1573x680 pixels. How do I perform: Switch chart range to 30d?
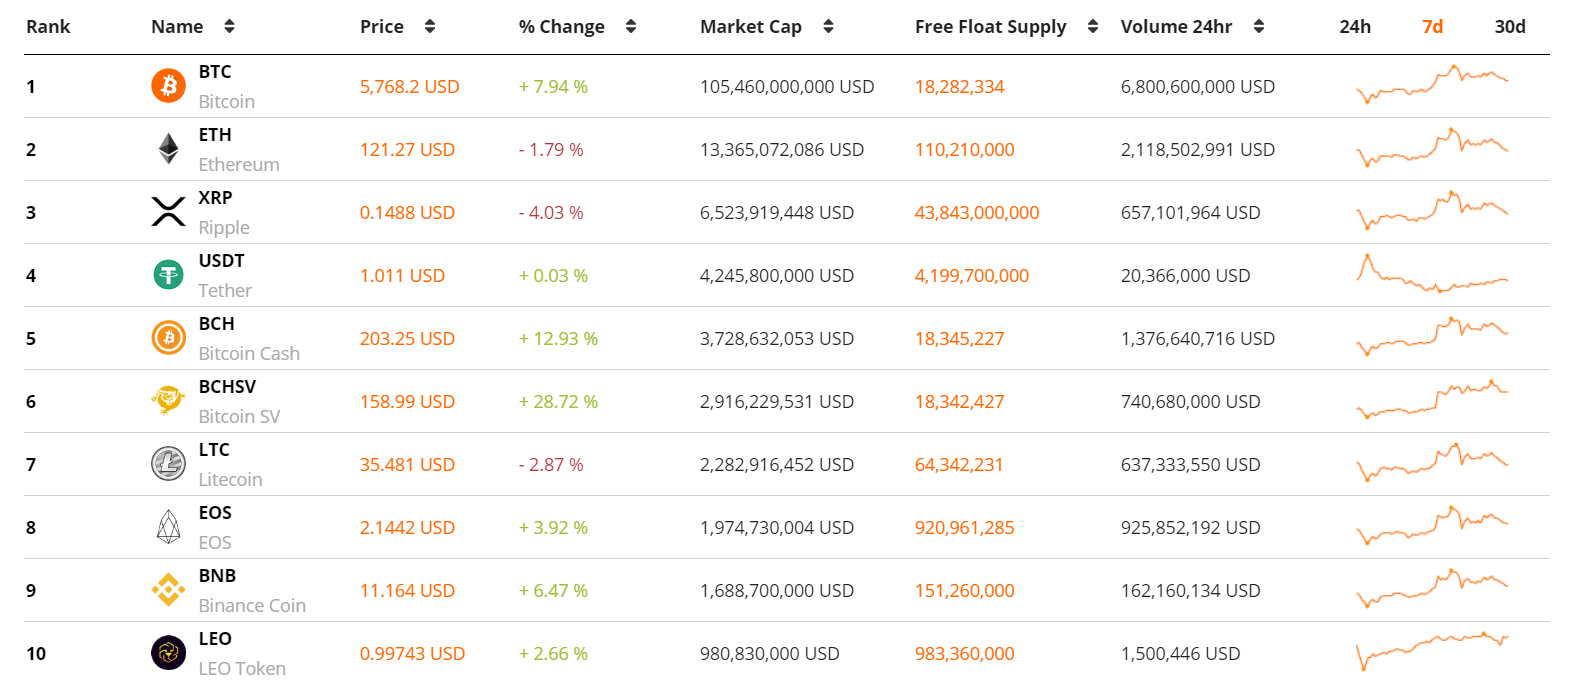point(1510,27)
